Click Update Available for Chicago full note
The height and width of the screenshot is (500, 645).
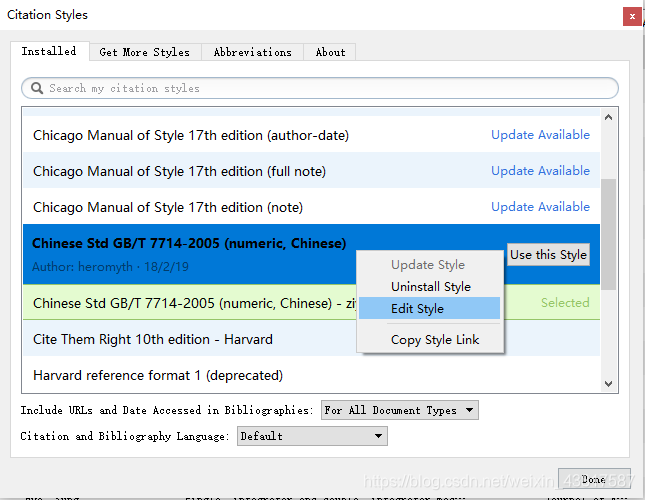[540, 171]
